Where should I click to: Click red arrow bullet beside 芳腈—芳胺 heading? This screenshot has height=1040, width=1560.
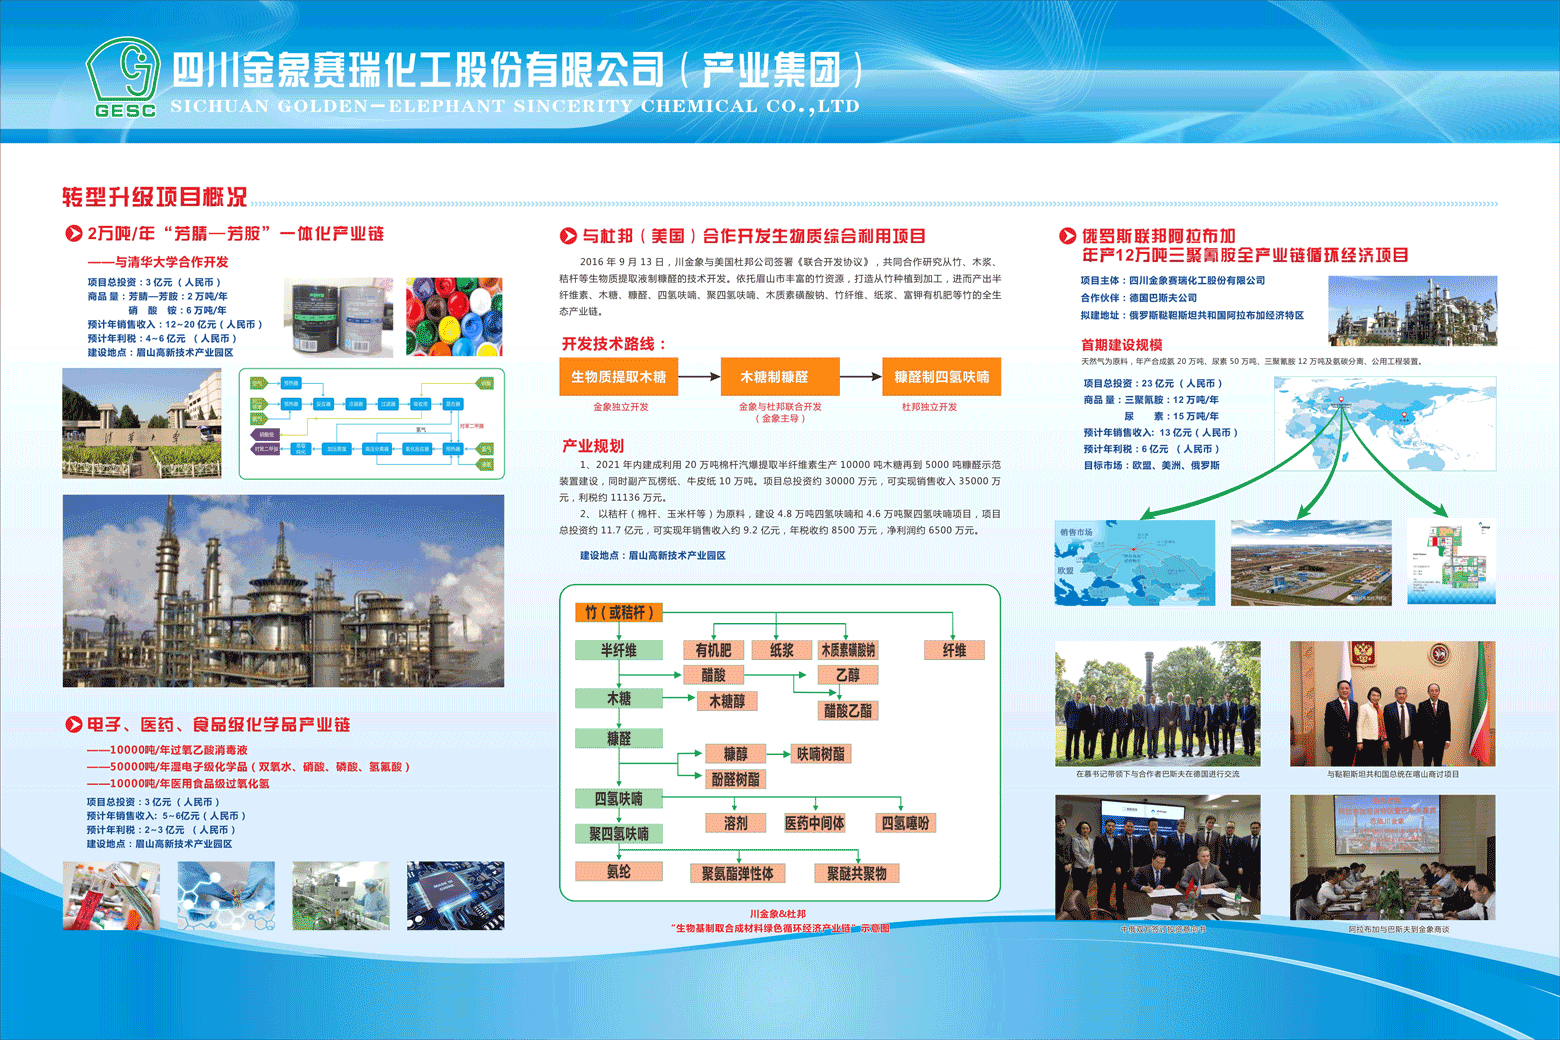pyautogui.click(x=73, y=234)
